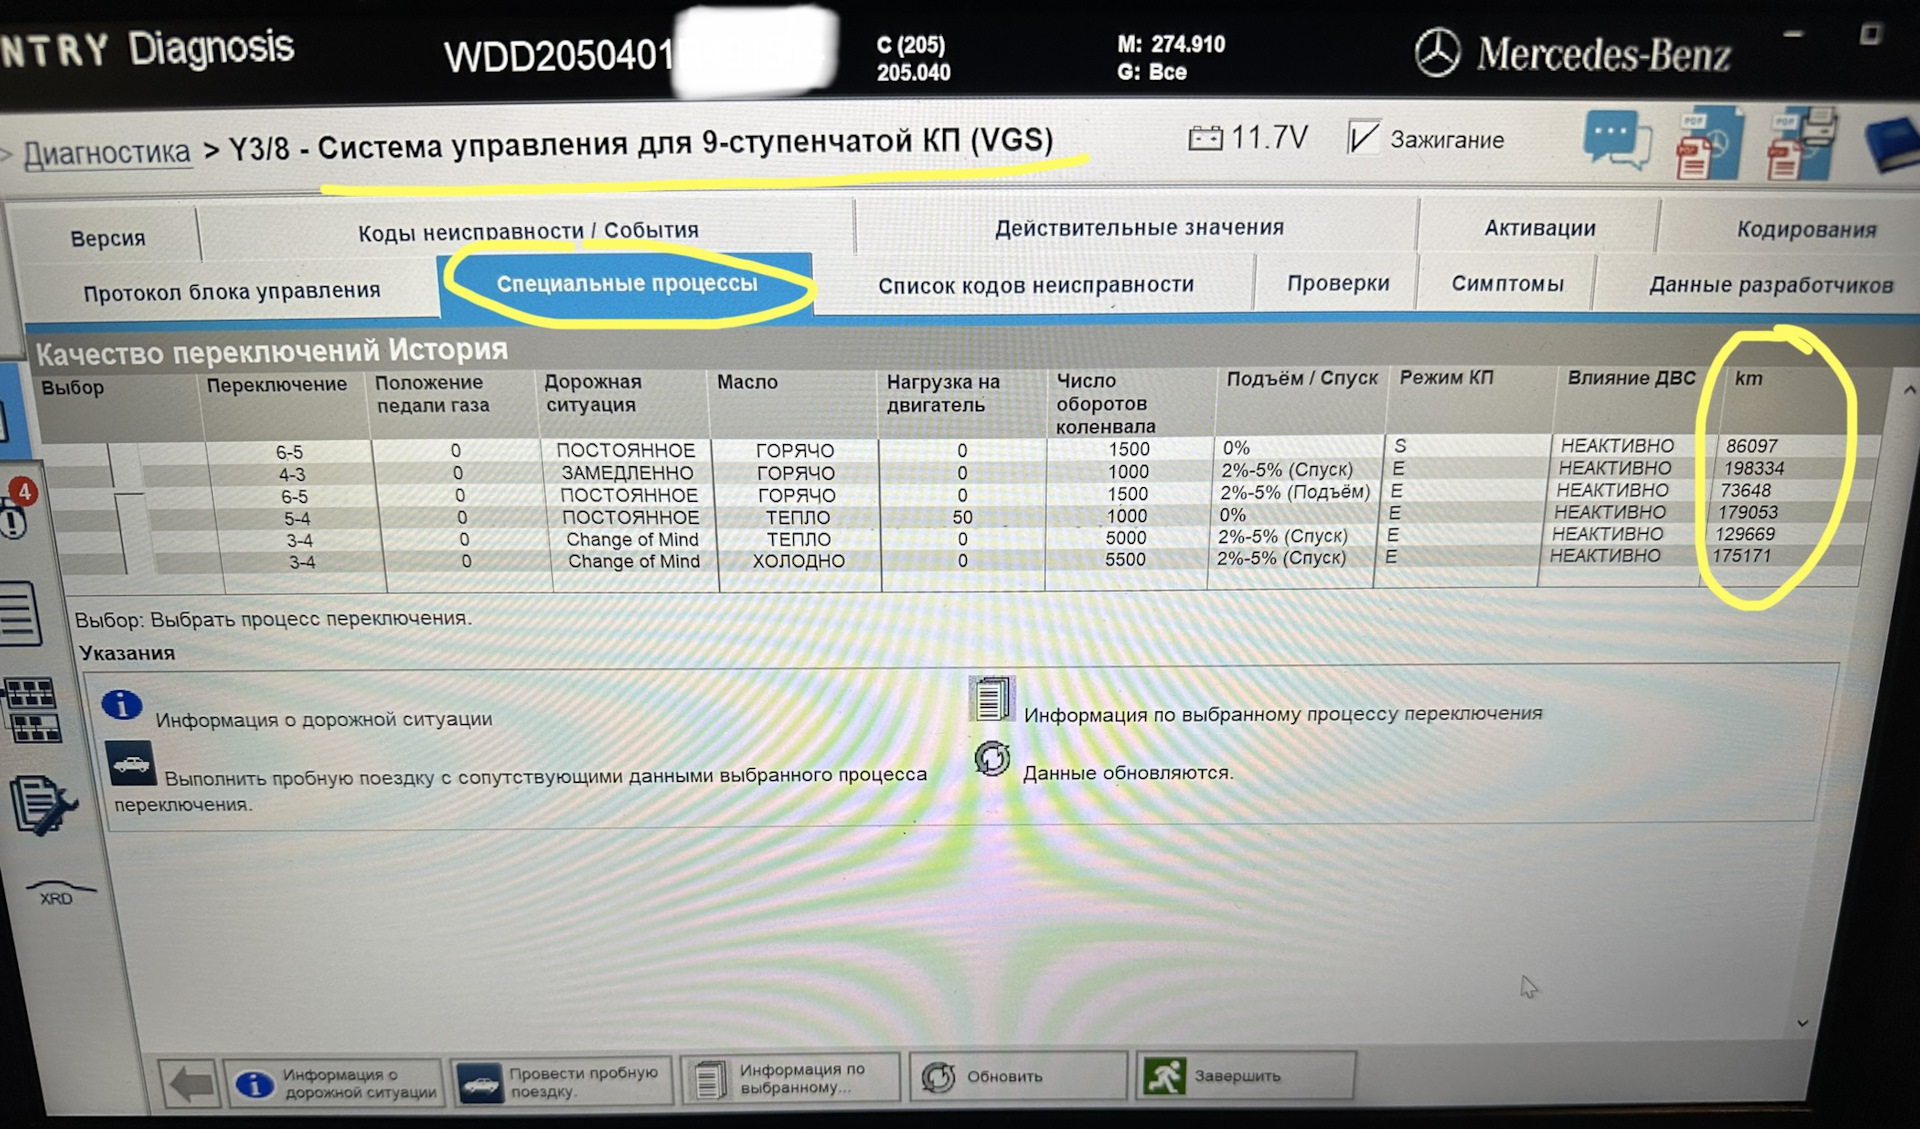Screen dimensions: 1920x1129
Task: Open the checklist with wrench sidebar icon
Action: click(41, 805)
